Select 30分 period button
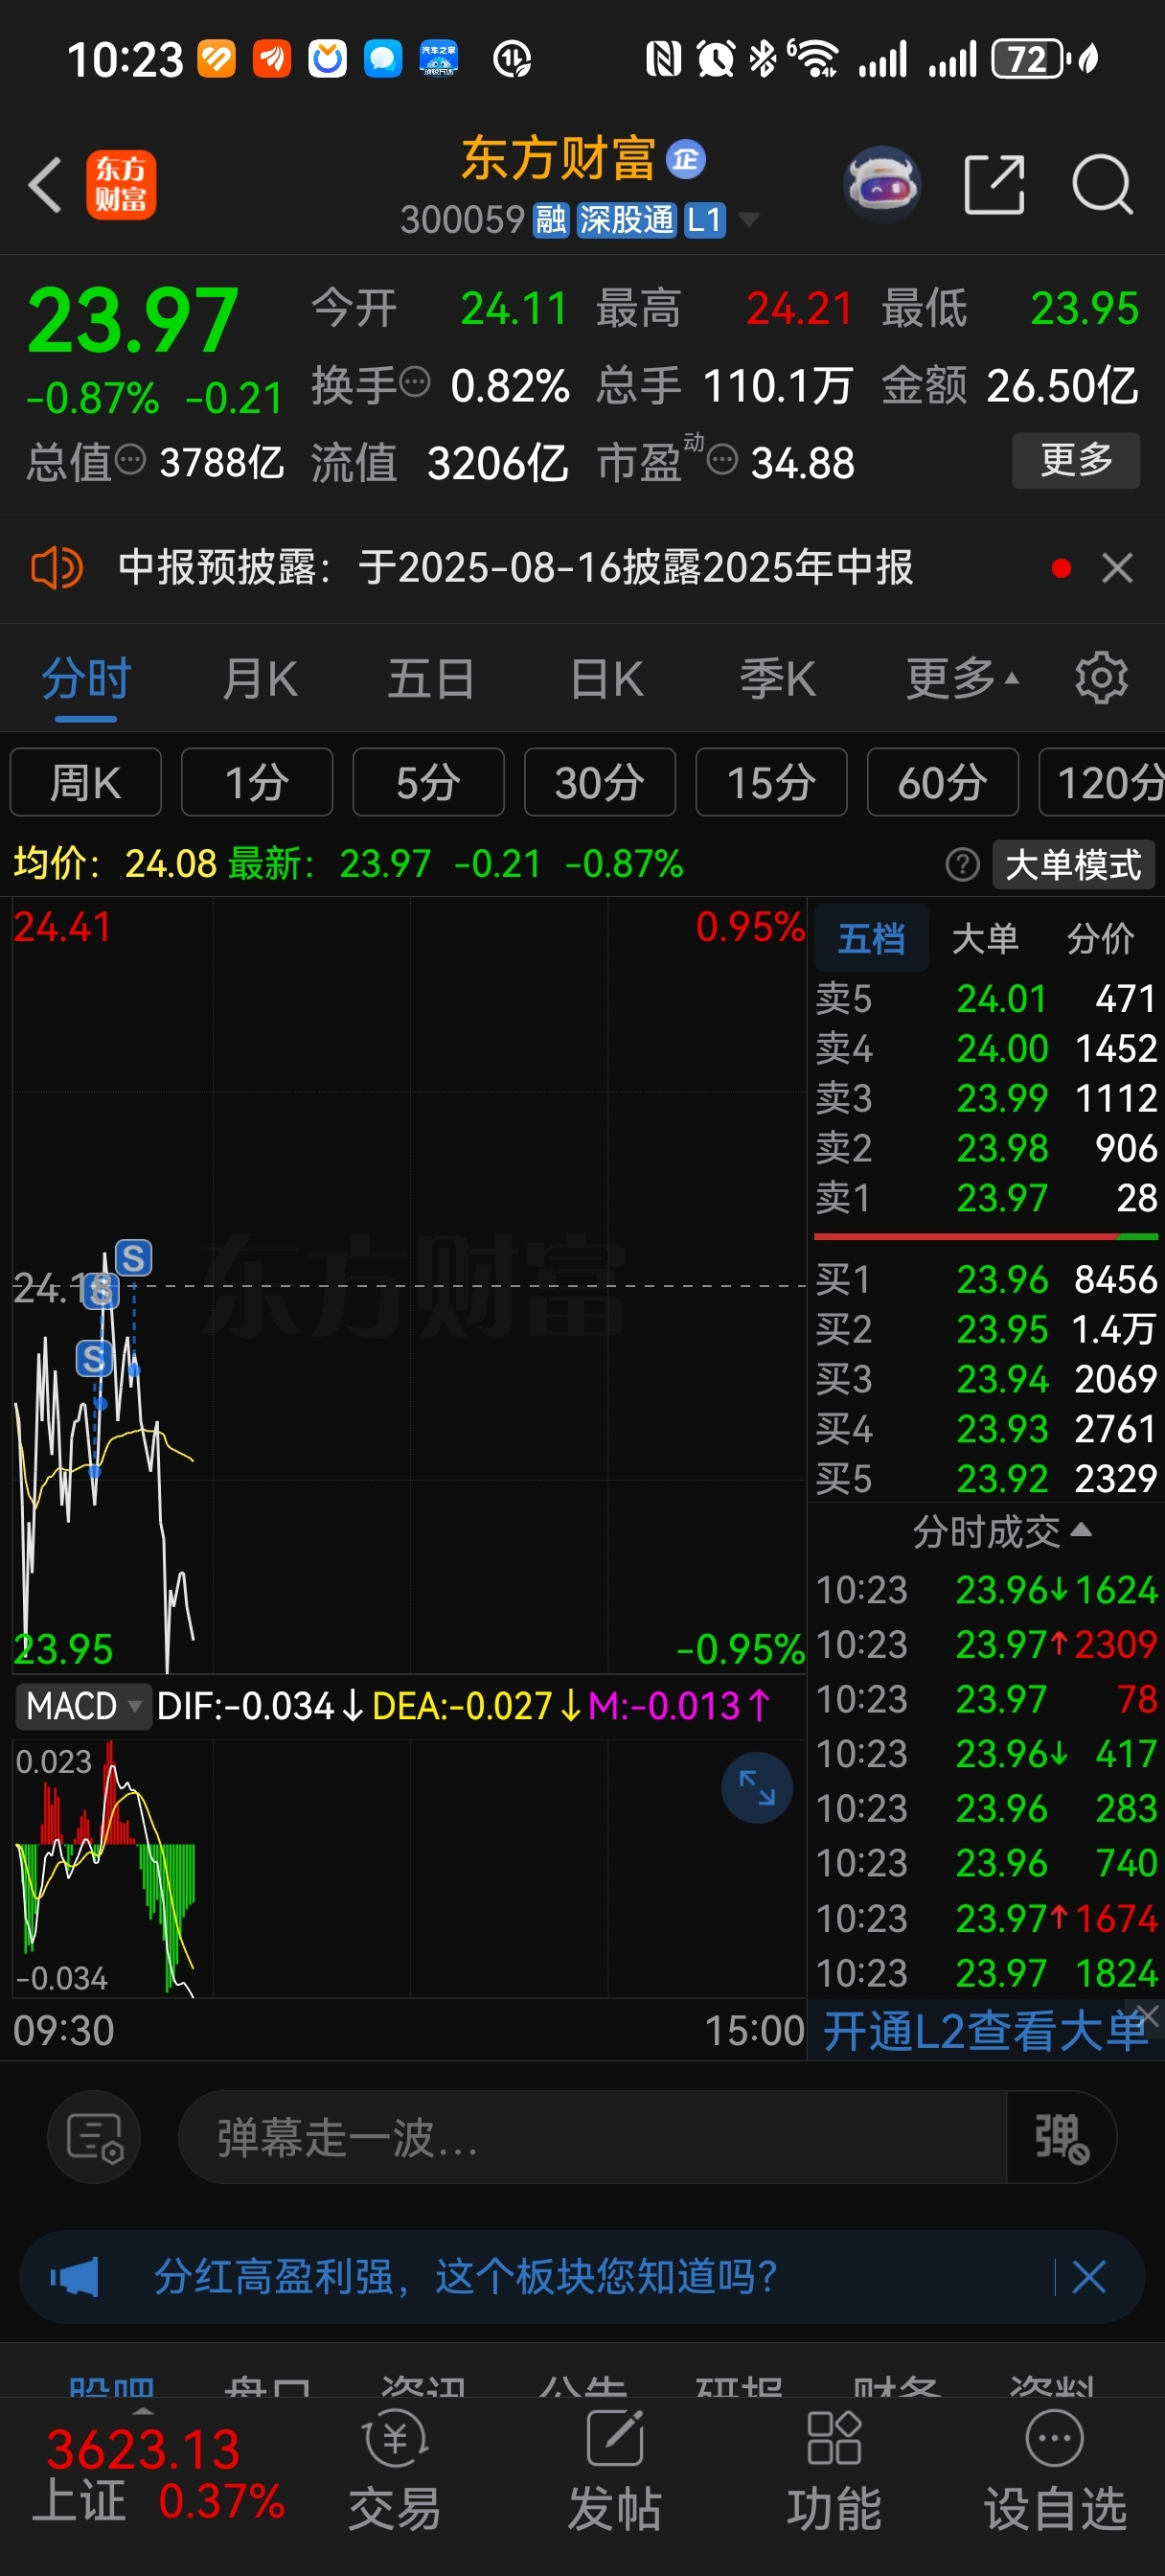The image size is (1165, 2576). point(600,782)
